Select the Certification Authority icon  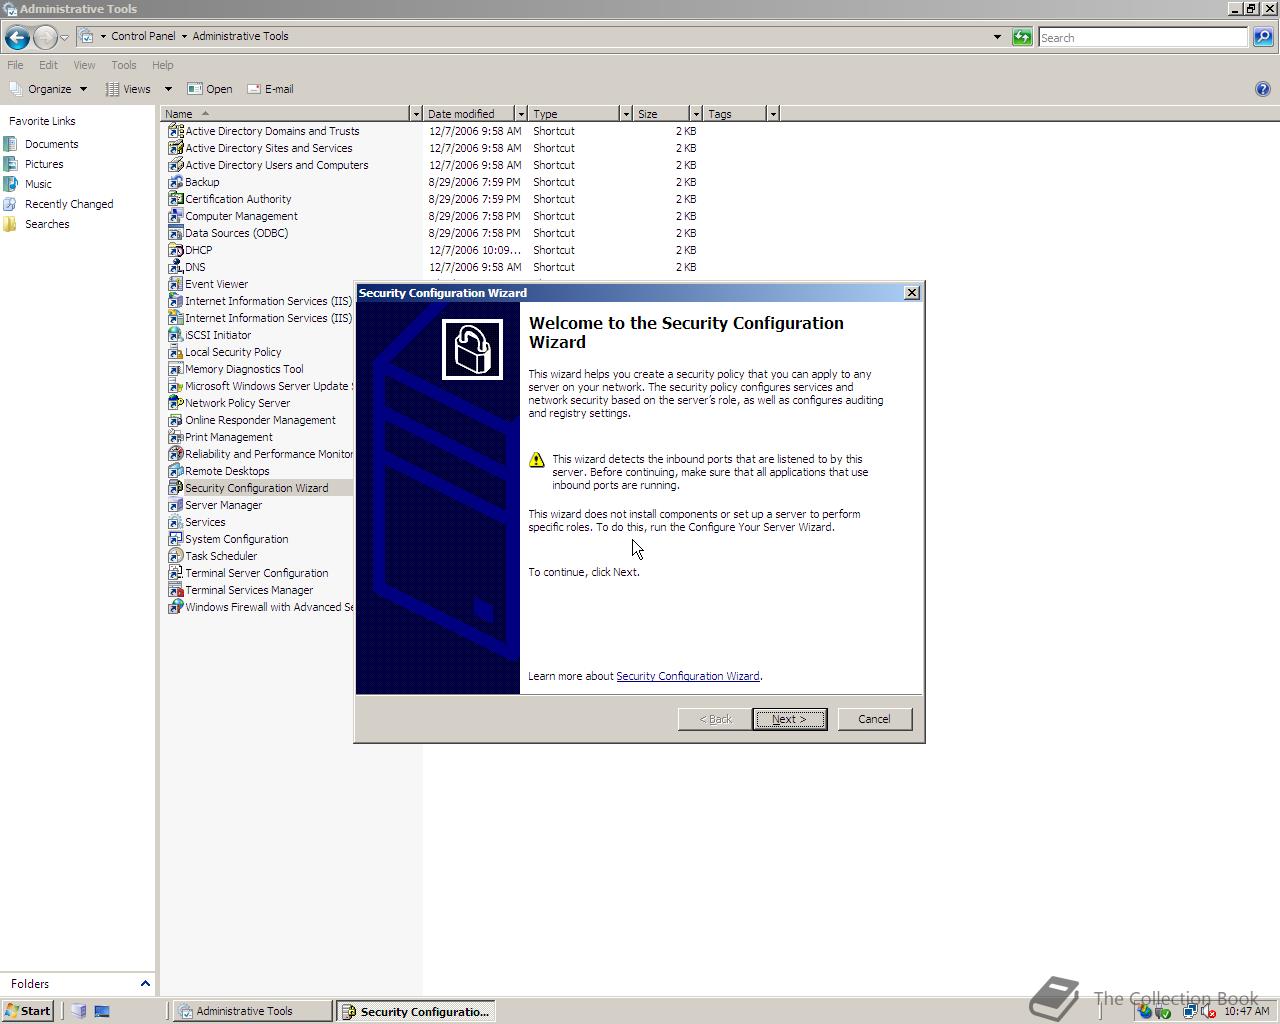[x=175, y=199]
